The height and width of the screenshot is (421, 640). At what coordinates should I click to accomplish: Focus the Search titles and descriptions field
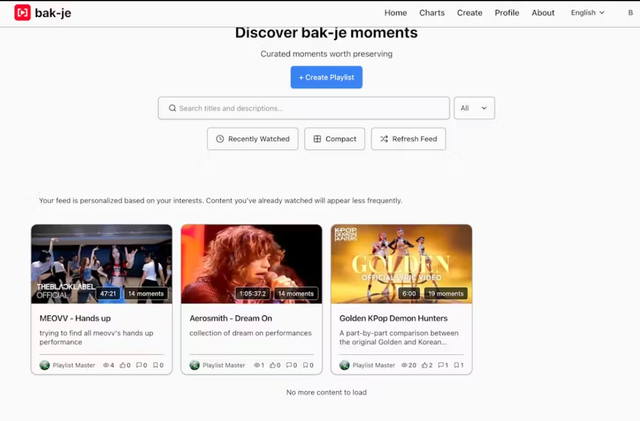(304, 108)
